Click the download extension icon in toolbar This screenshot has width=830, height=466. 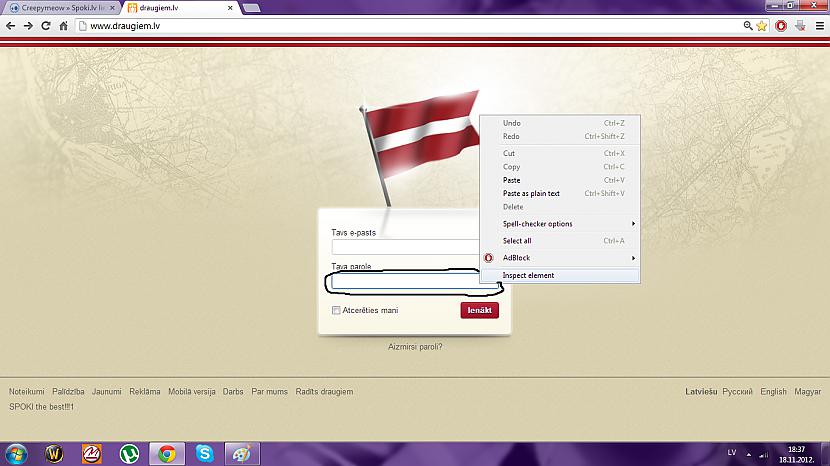800,25
